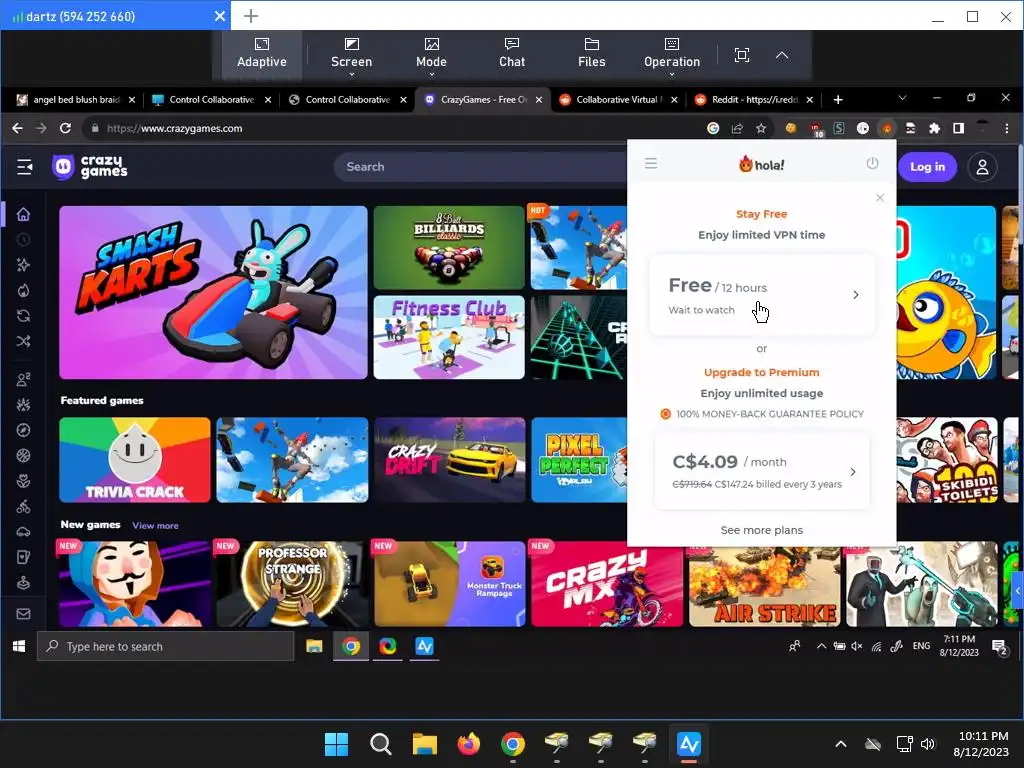The image size is (1024, 768).
Task: Click the Home icon in sidebar
Action: (x=24, y=214)
